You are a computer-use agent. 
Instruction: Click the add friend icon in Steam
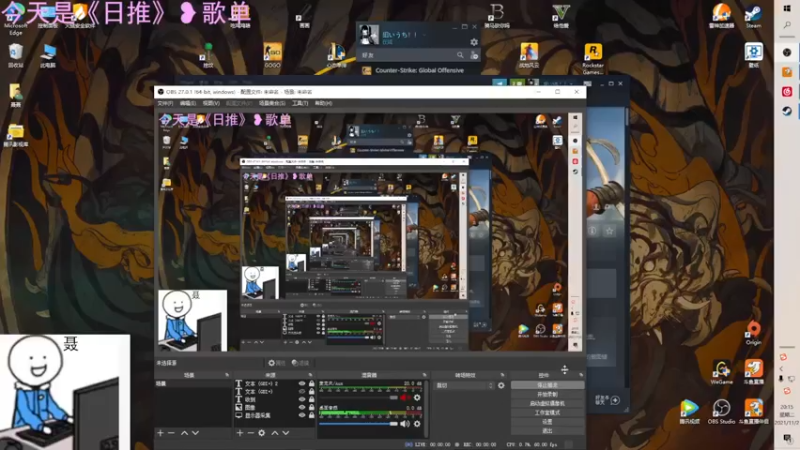[474, 55]
